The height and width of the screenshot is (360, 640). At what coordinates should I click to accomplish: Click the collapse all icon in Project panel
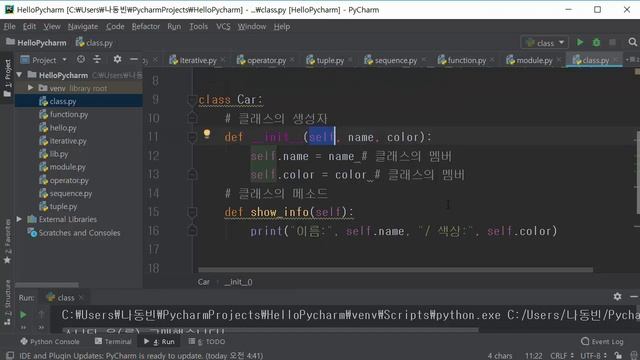click(97, 60)
